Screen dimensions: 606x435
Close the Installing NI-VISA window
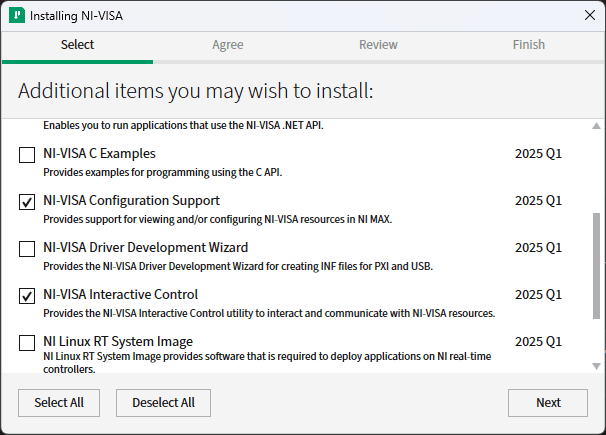[x=589, y=16]
